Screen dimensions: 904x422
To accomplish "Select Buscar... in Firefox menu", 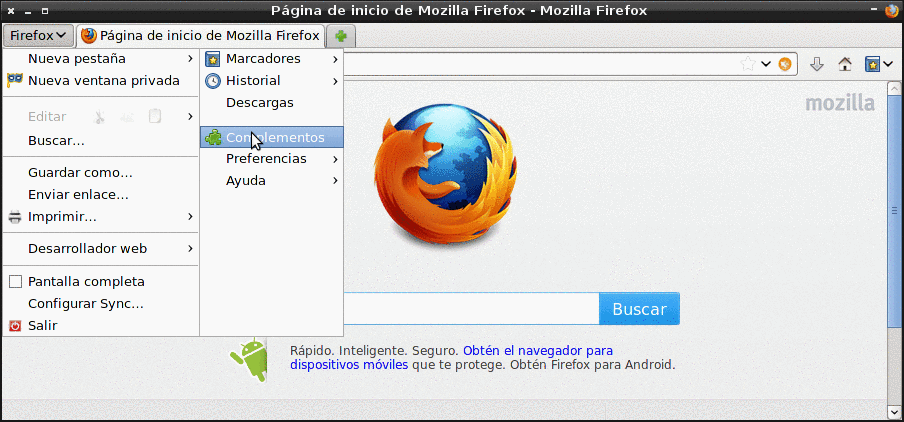I will 101,141.
